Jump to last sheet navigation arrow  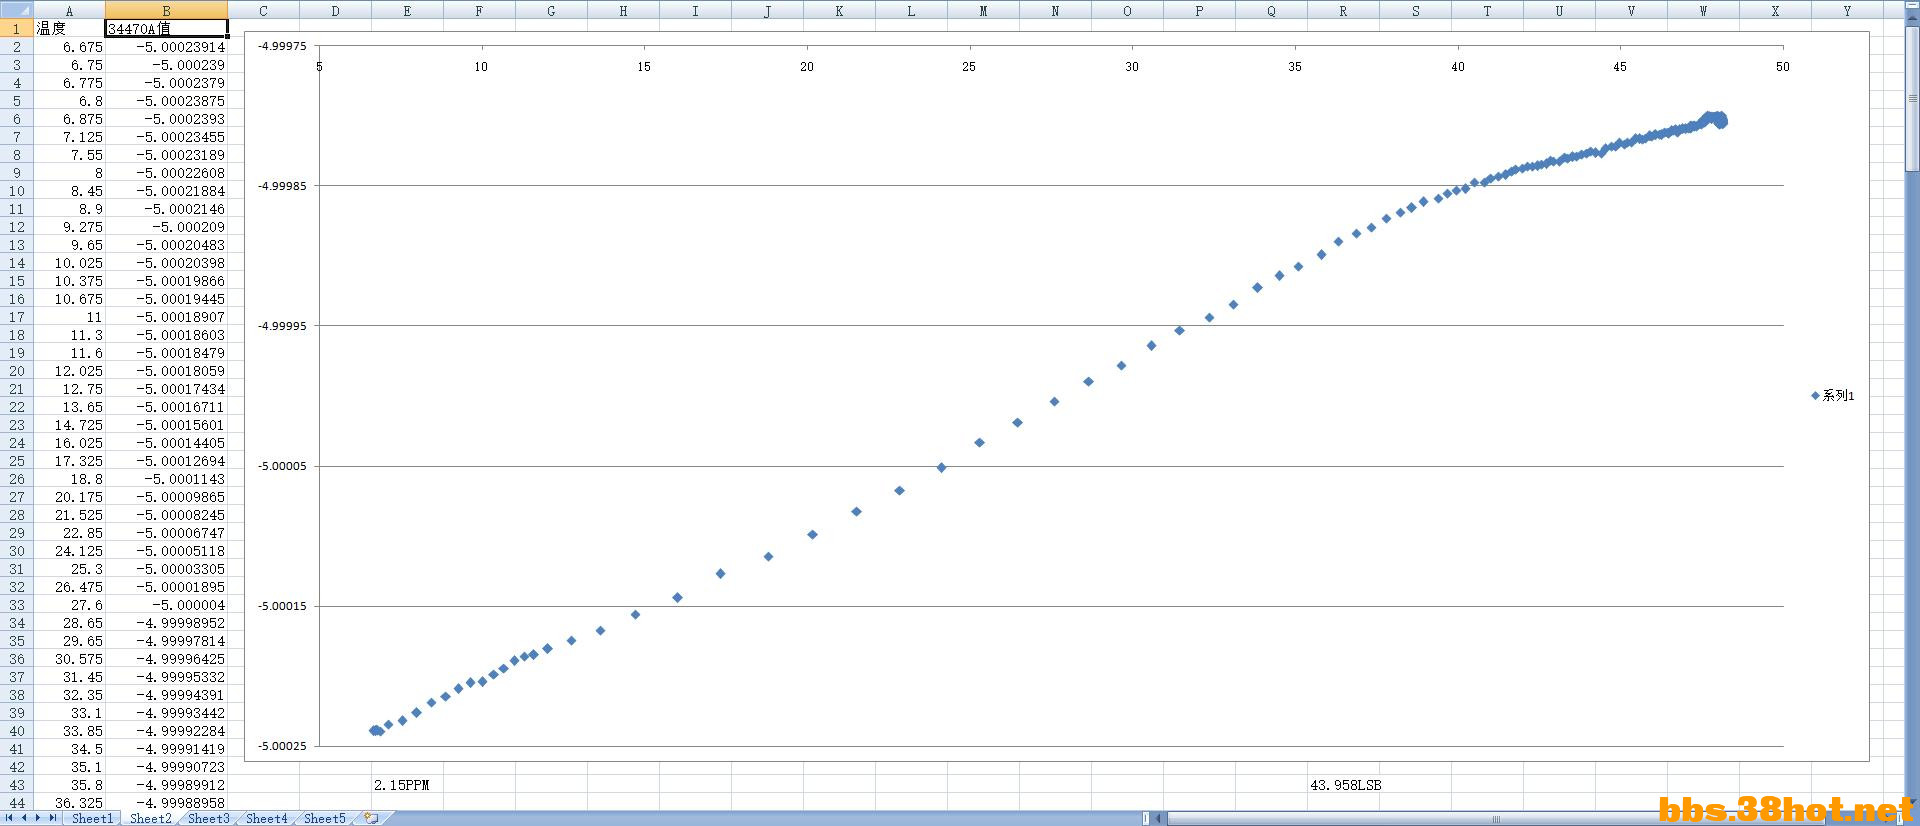(x=52, y=818)
